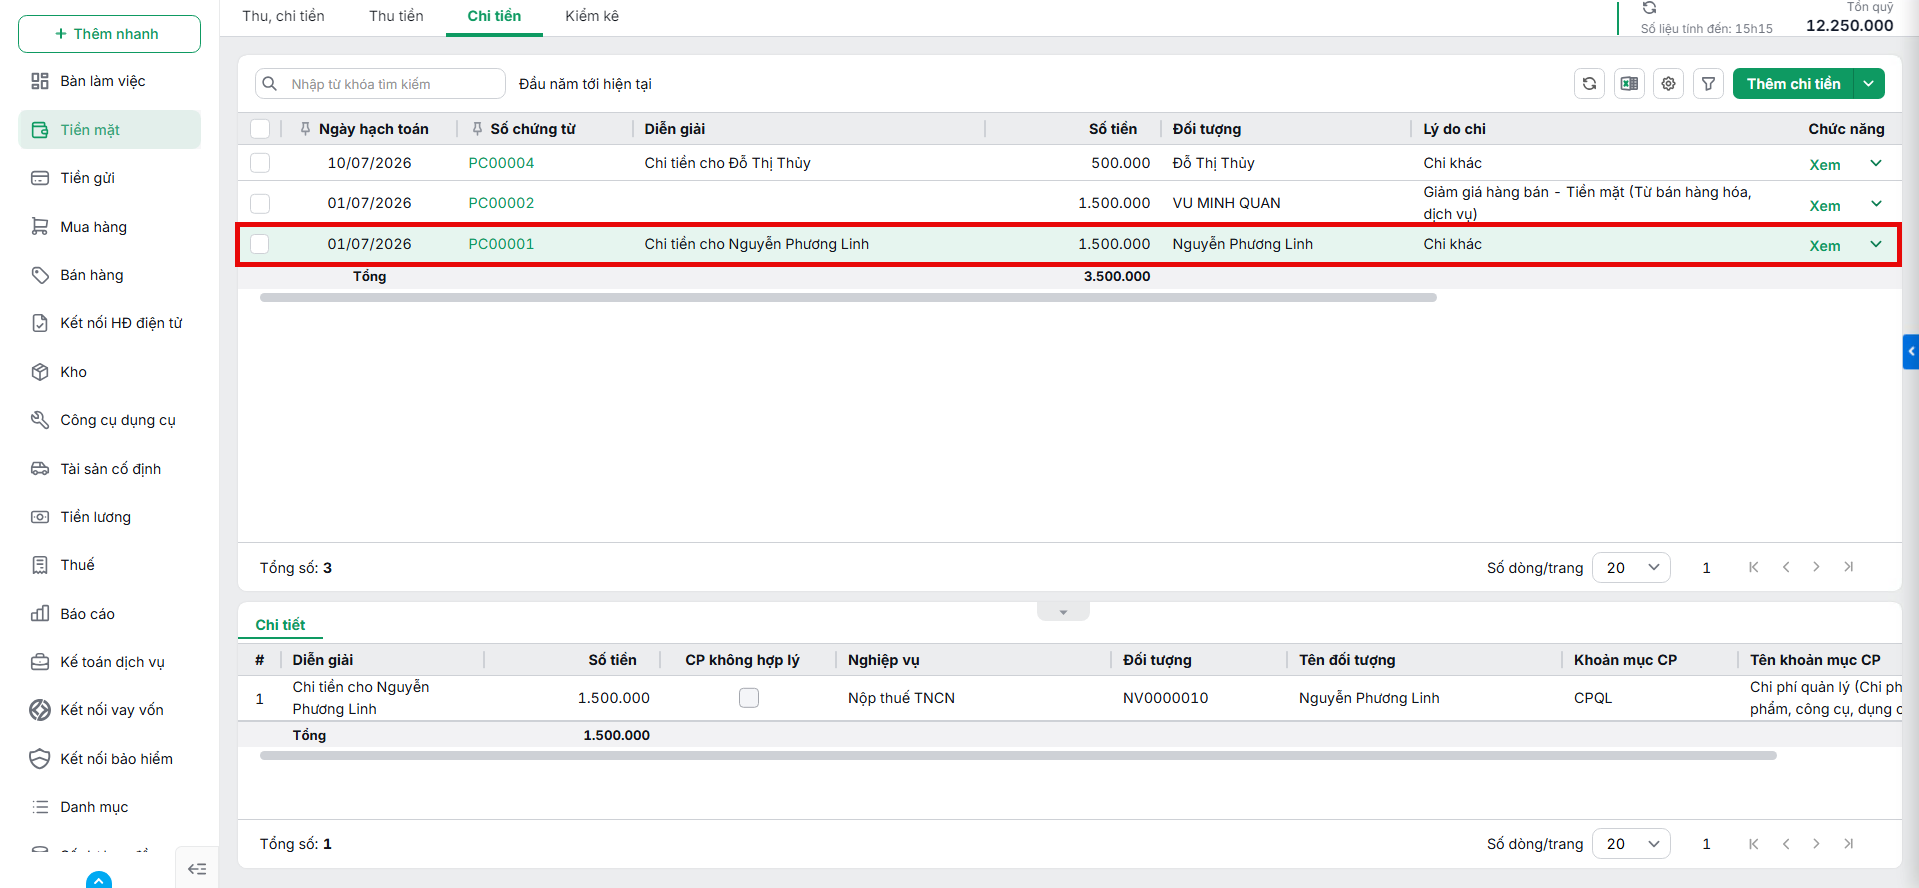
Task: Expand actions dropdown for PC00002 row
Action: click(x=1876, y=204)
